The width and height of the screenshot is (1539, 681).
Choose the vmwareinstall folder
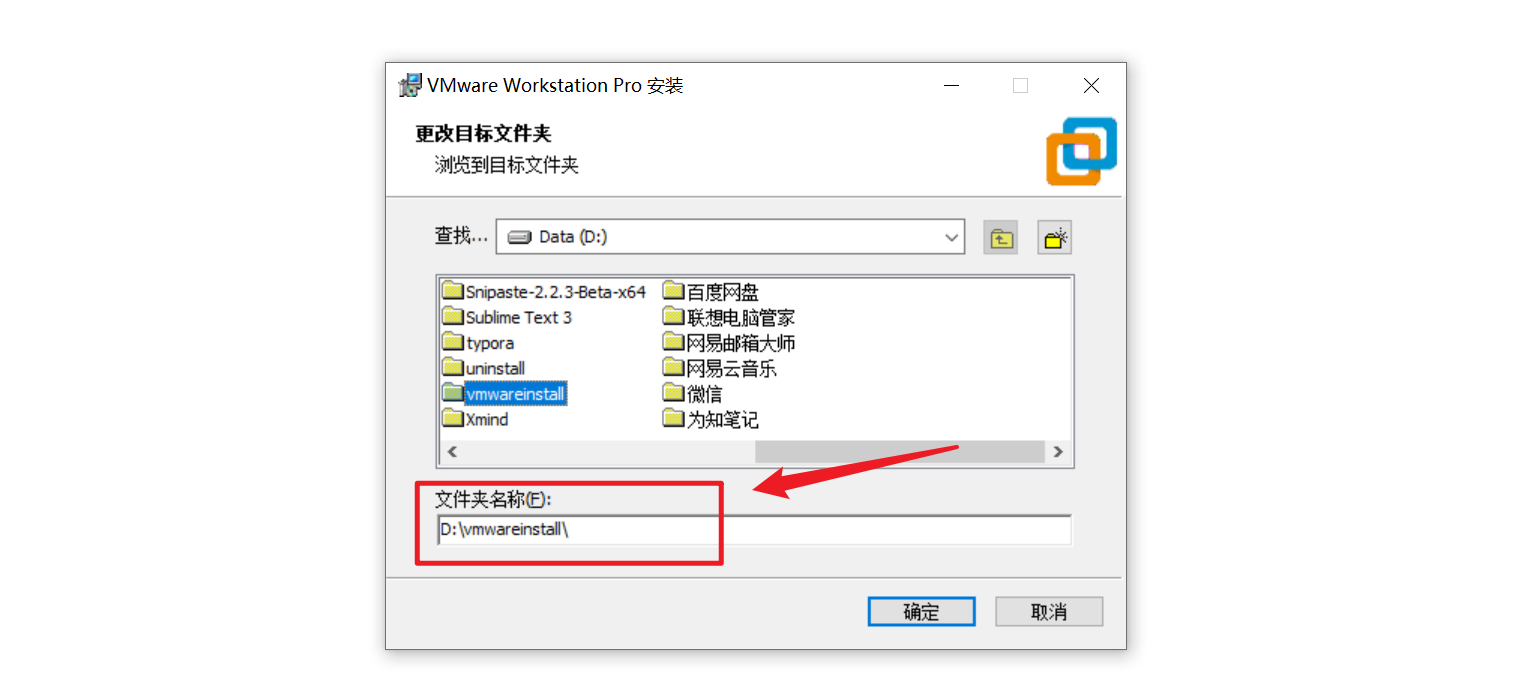504,394
